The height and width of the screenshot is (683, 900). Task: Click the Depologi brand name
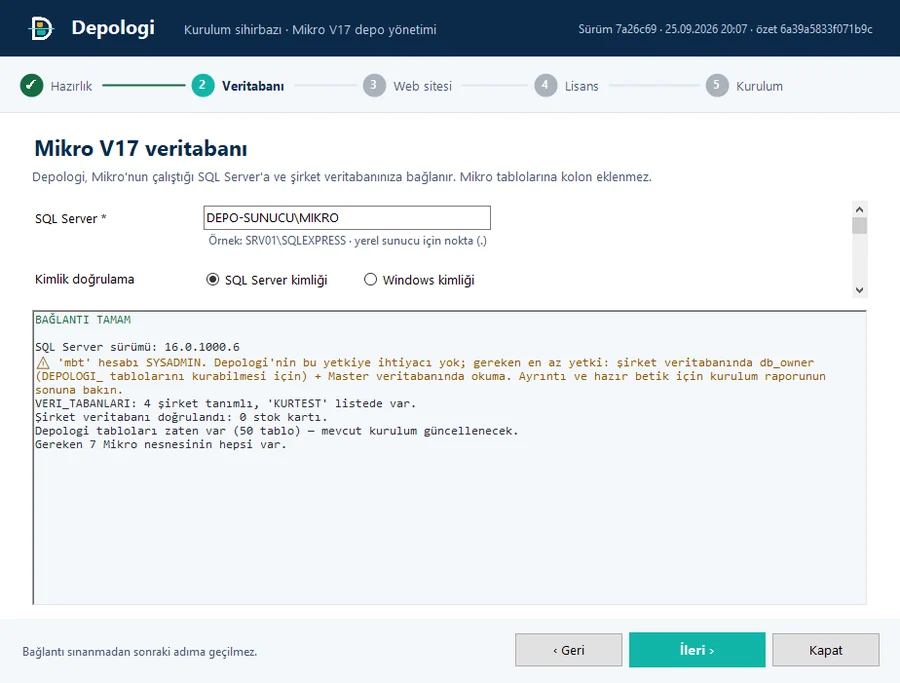point(113,28)
